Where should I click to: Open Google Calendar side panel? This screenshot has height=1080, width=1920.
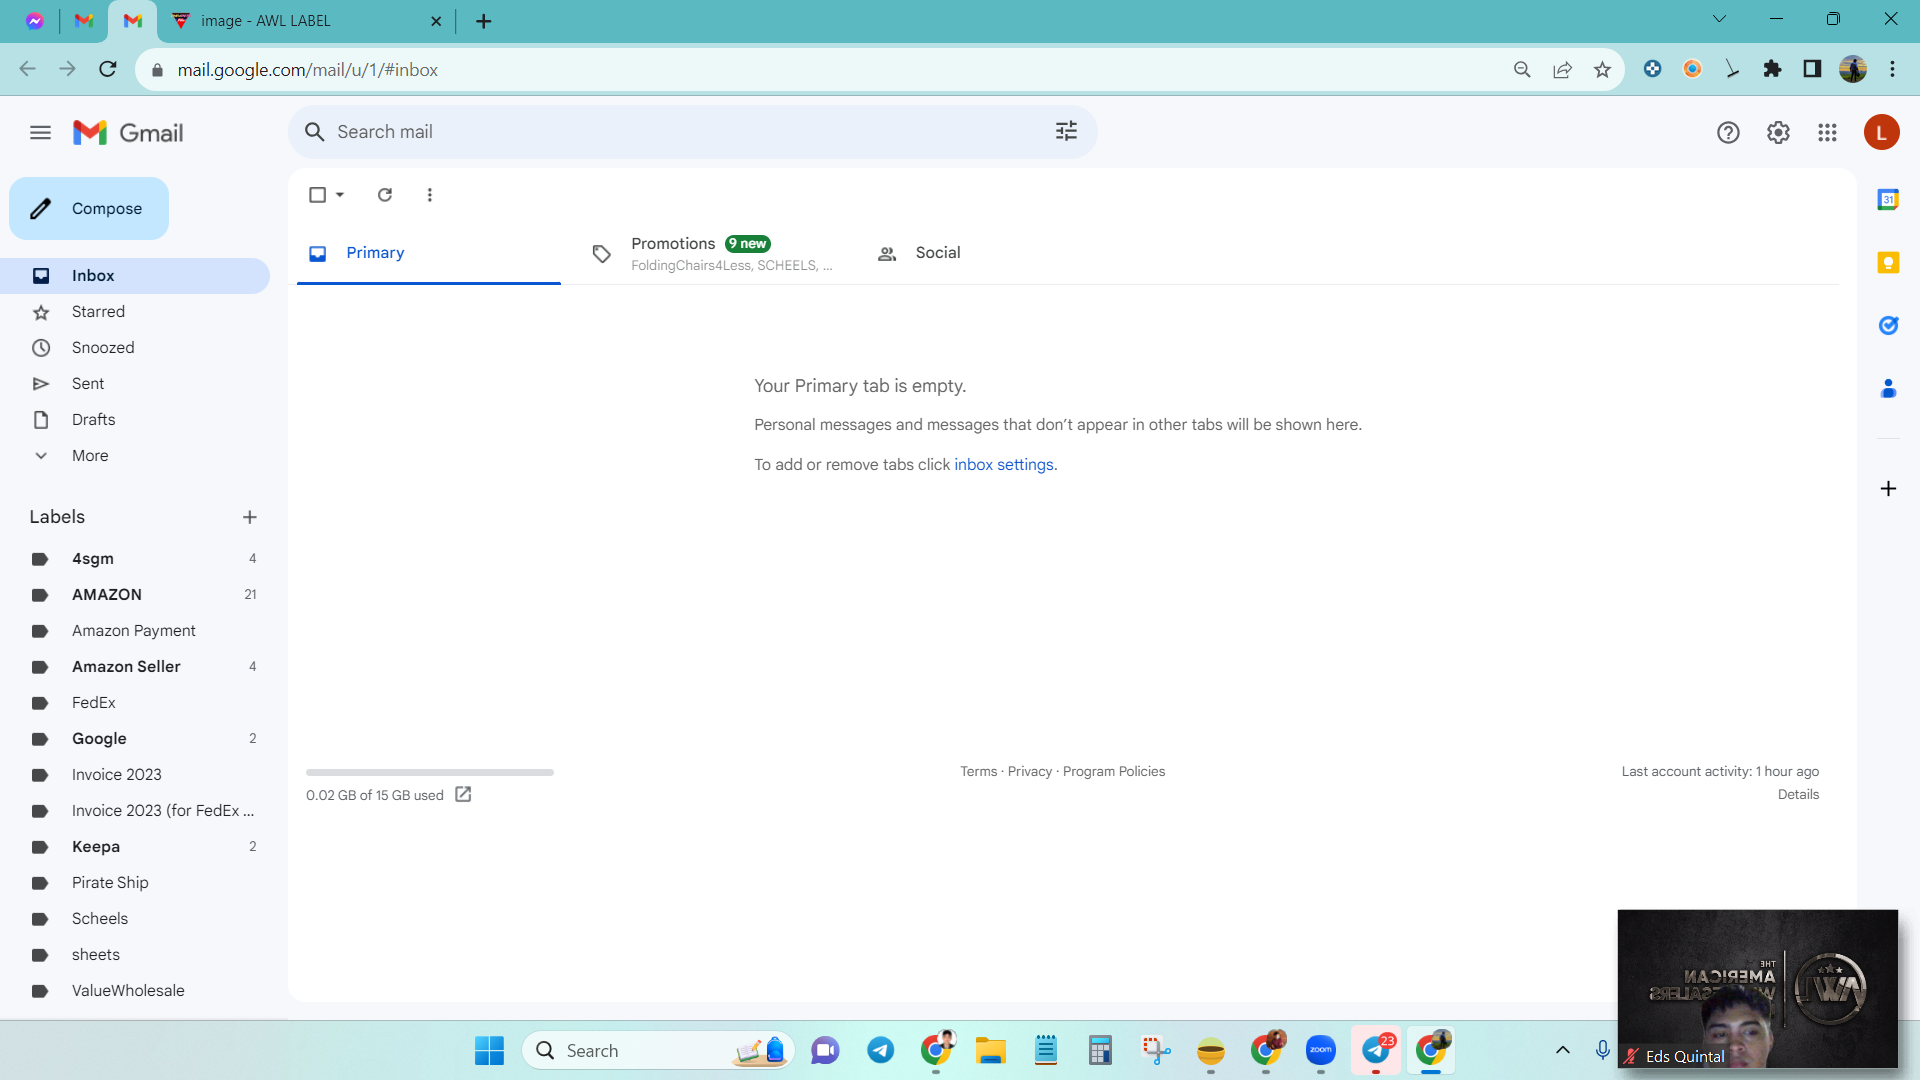(x=1888, y=200)
